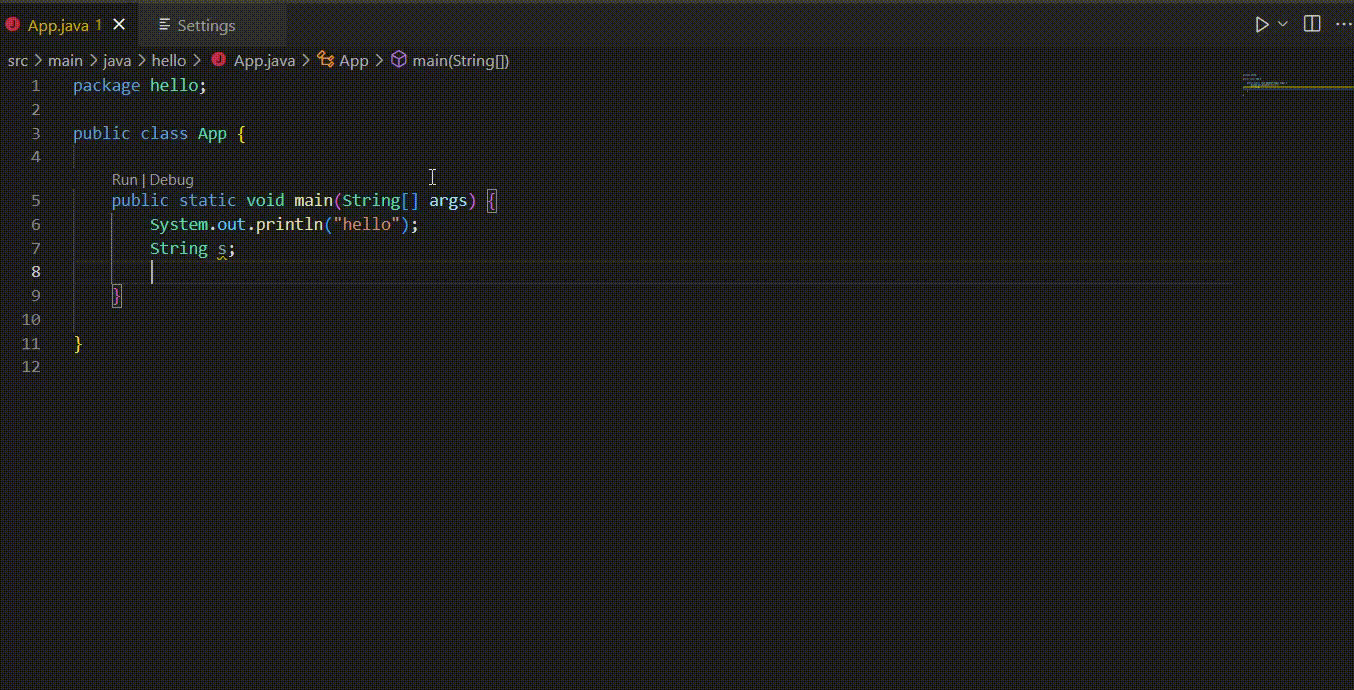
Task: Click the Java file icon on App.java tab
Action: pyautogui.click(x=13, y=25)
